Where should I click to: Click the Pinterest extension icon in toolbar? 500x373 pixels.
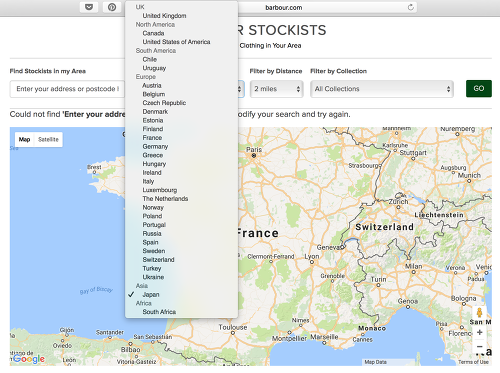[112, 7]
